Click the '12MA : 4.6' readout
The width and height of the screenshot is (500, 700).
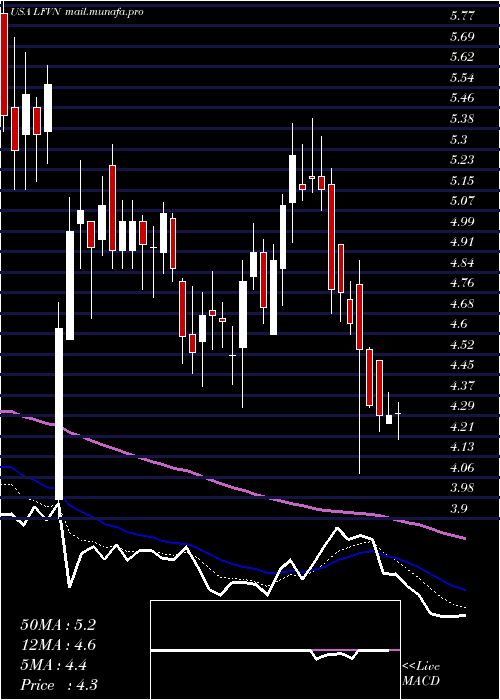coord(58,645)
